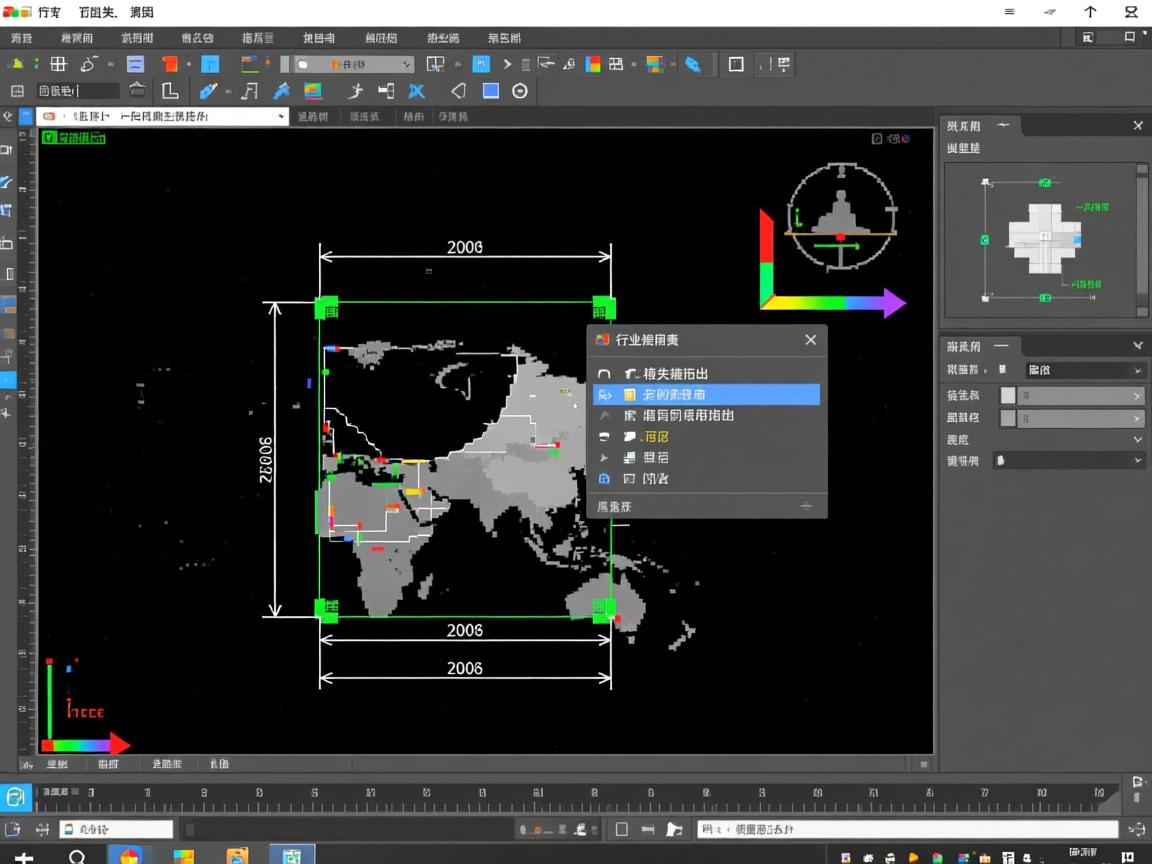Click the rainbow gradient icon in second toolbar row
The image size is (1152, 864).
[x=313, y=91]
